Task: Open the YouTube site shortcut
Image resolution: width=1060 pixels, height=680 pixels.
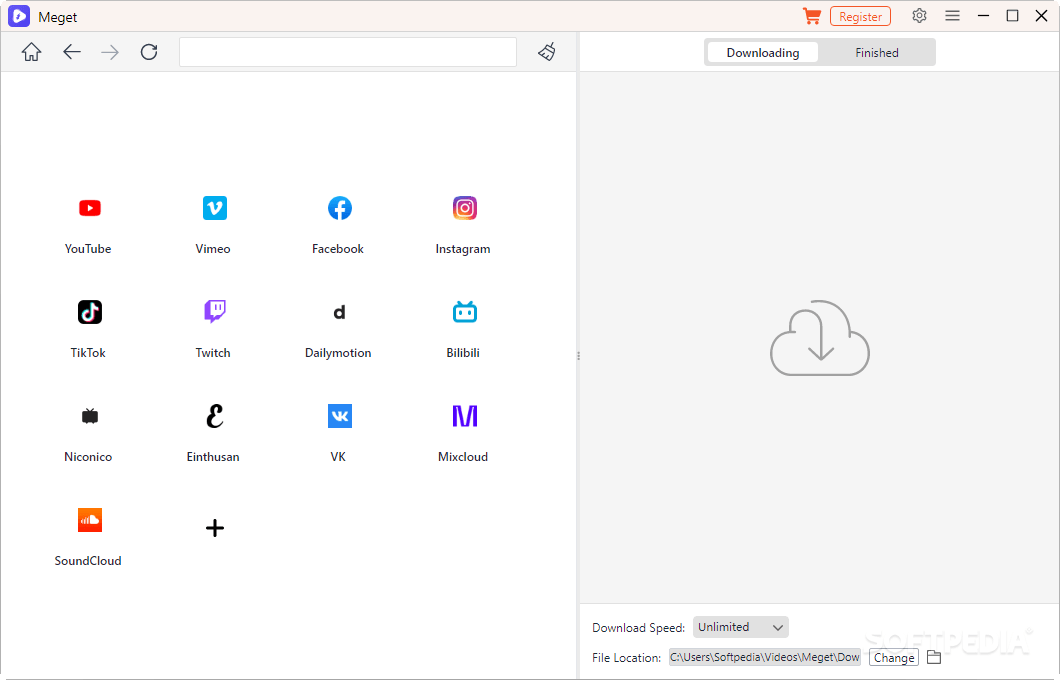Action: pyautogui.click(x=89, y=208)
